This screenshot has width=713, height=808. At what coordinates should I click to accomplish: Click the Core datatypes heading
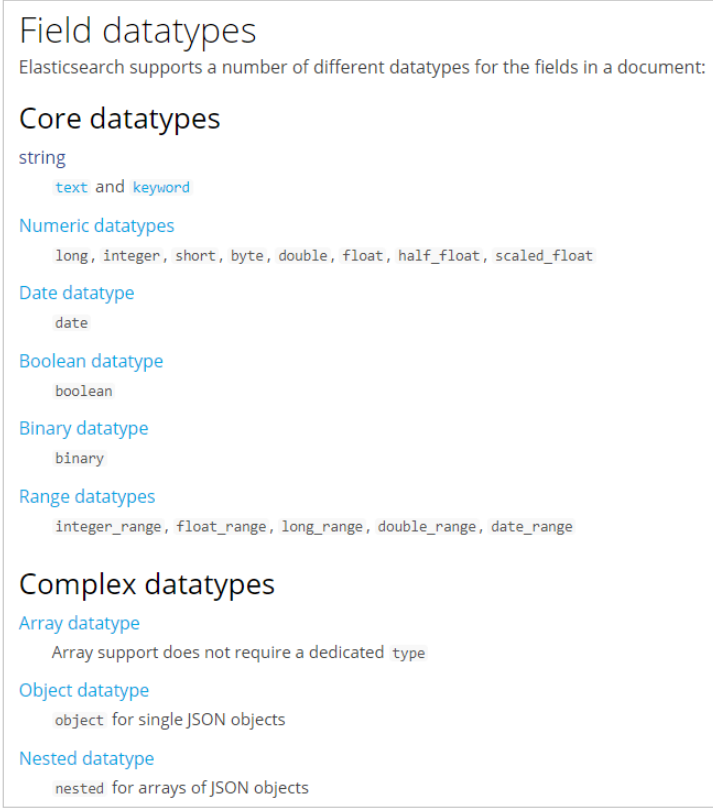coord(119,118)
